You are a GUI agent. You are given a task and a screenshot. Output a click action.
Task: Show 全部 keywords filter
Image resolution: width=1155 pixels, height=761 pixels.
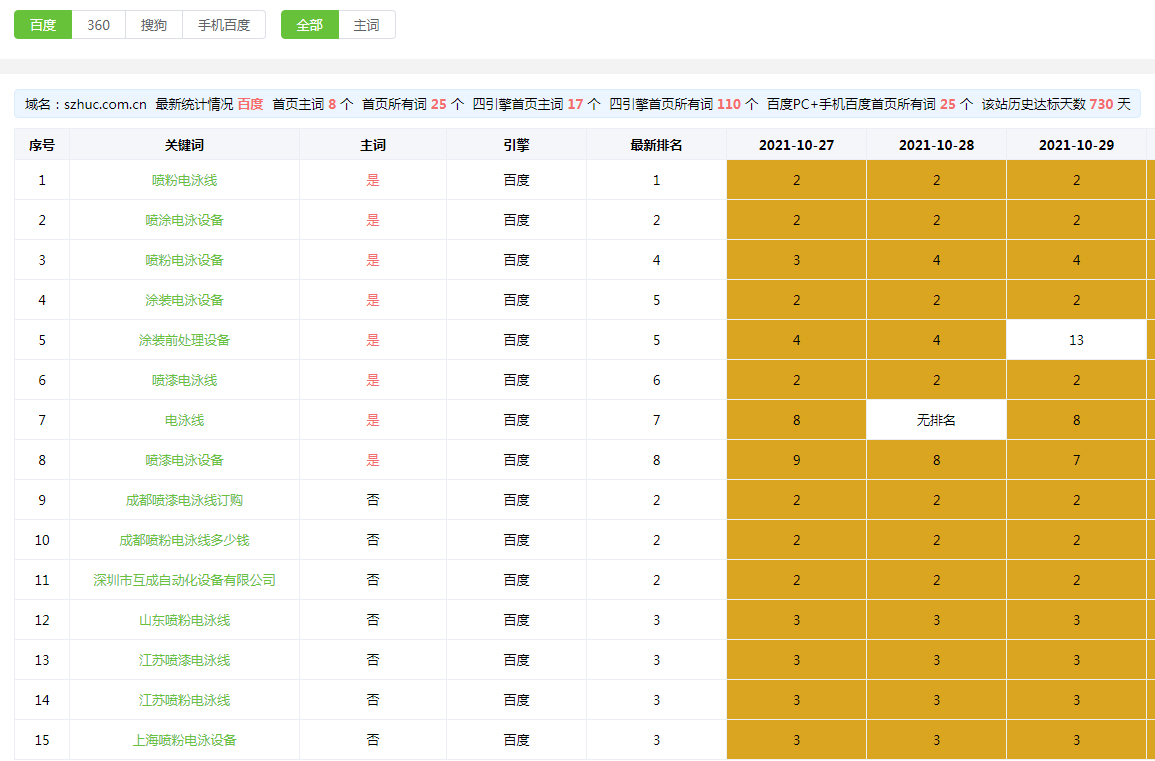(x=310, y=25)
